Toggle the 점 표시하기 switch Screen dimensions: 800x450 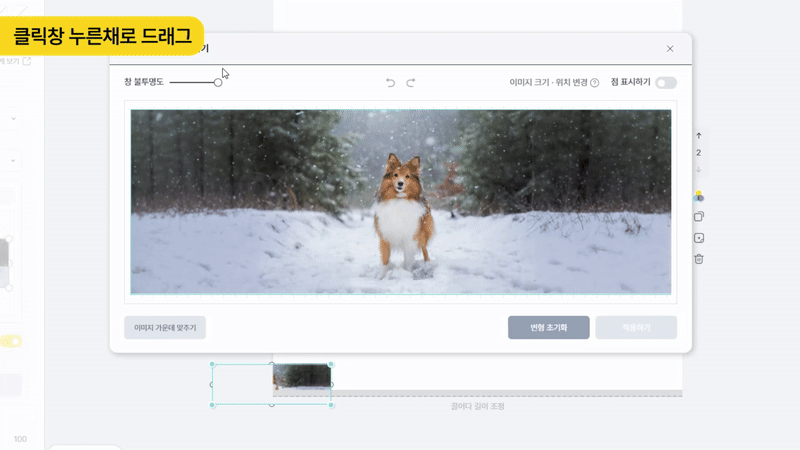point(666,83)
